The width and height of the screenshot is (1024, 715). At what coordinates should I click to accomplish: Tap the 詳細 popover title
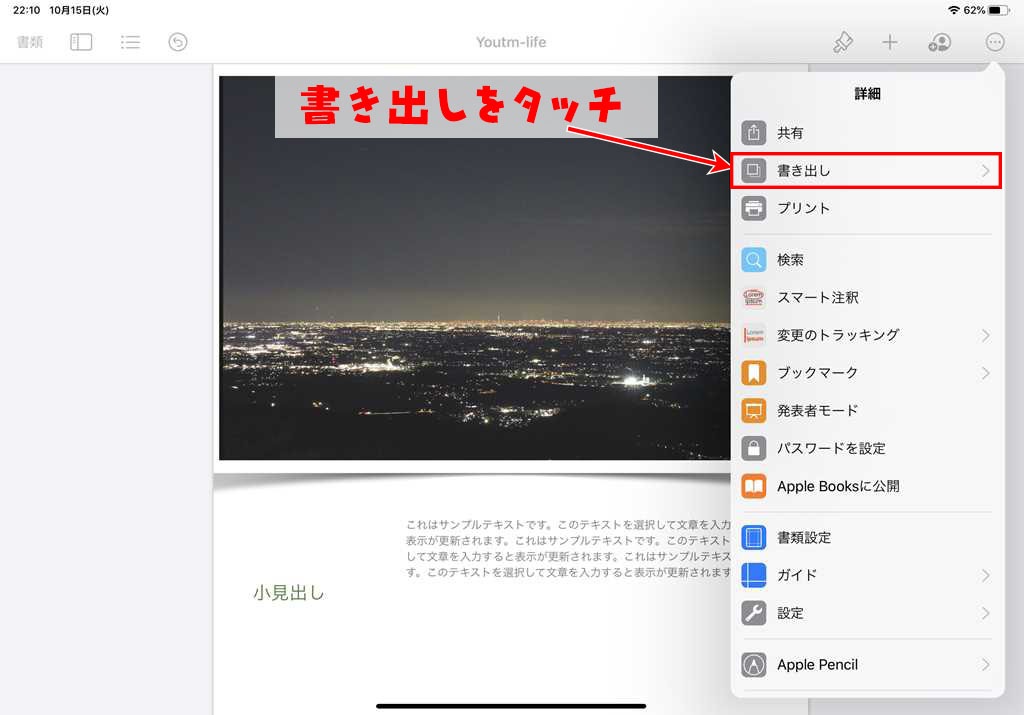pyautogui.click(x=867, y=94)
